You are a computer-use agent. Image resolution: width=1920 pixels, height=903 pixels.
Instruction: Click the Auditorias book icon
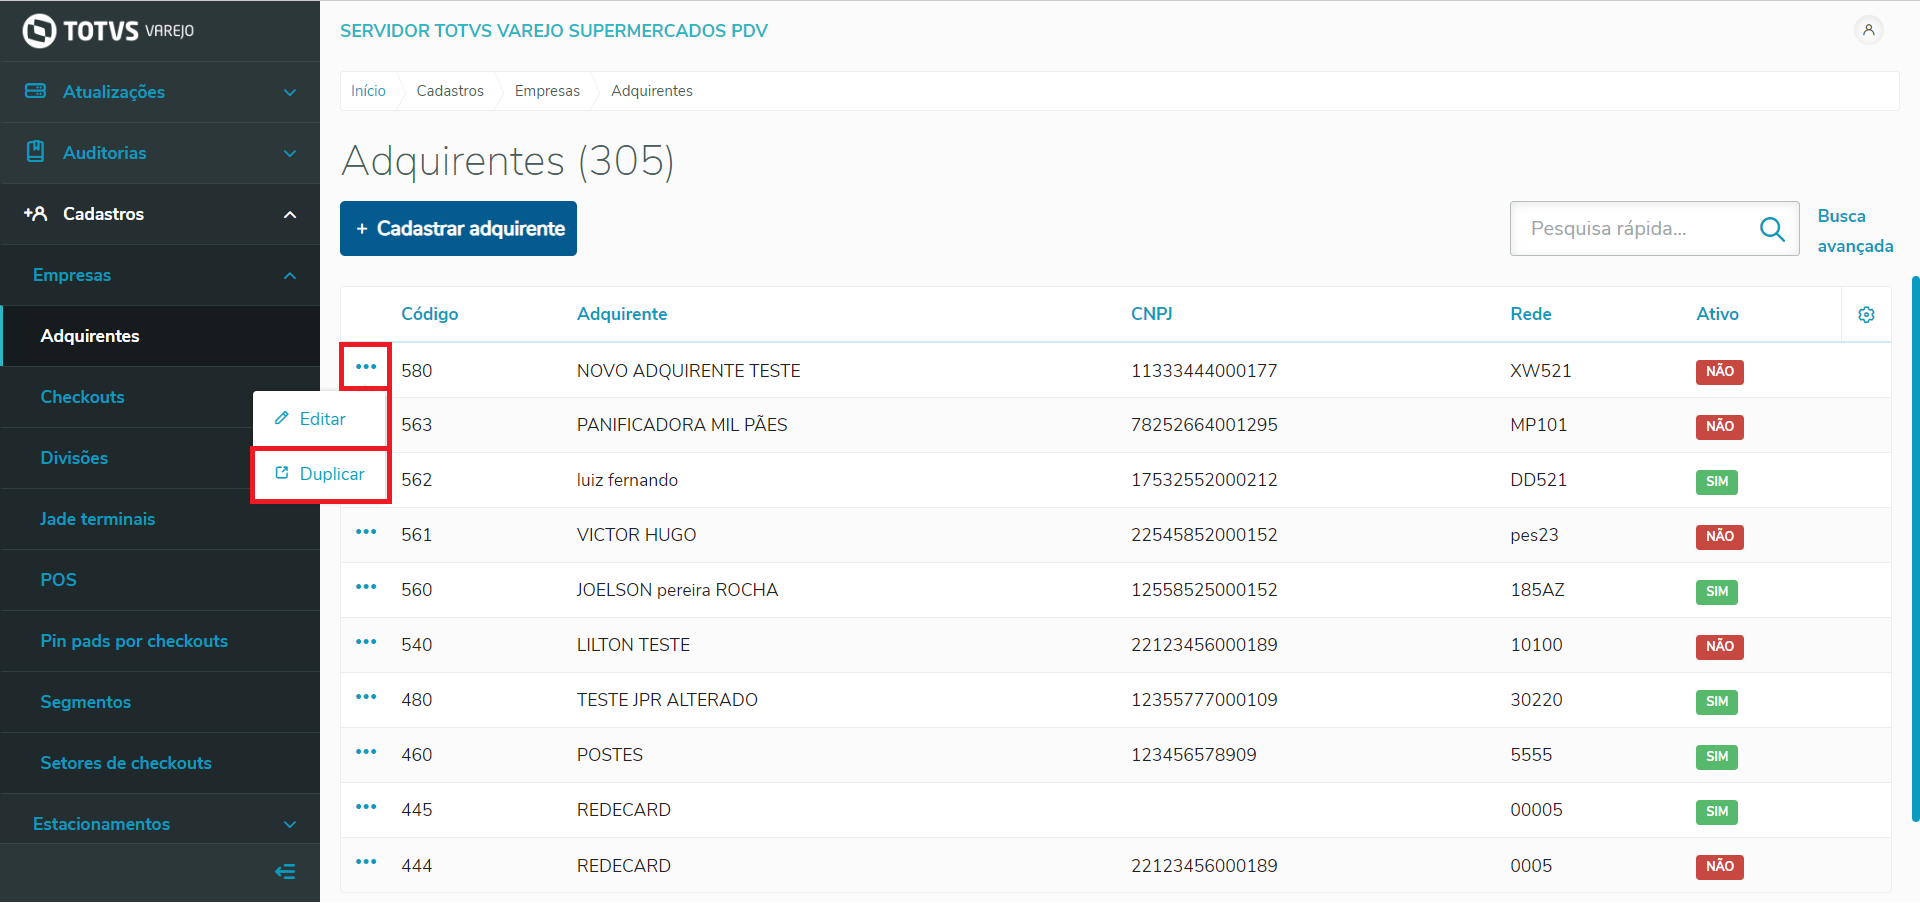(x=36, y=152)
